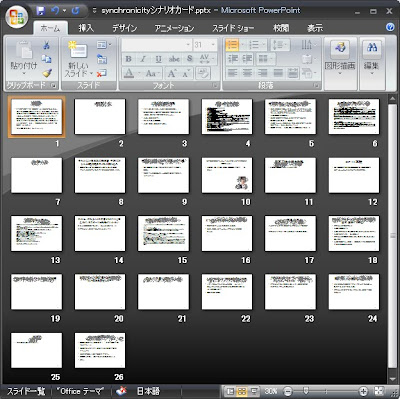Decrease list indent level
Screen dimensions: 400x399
coord(233,59)
